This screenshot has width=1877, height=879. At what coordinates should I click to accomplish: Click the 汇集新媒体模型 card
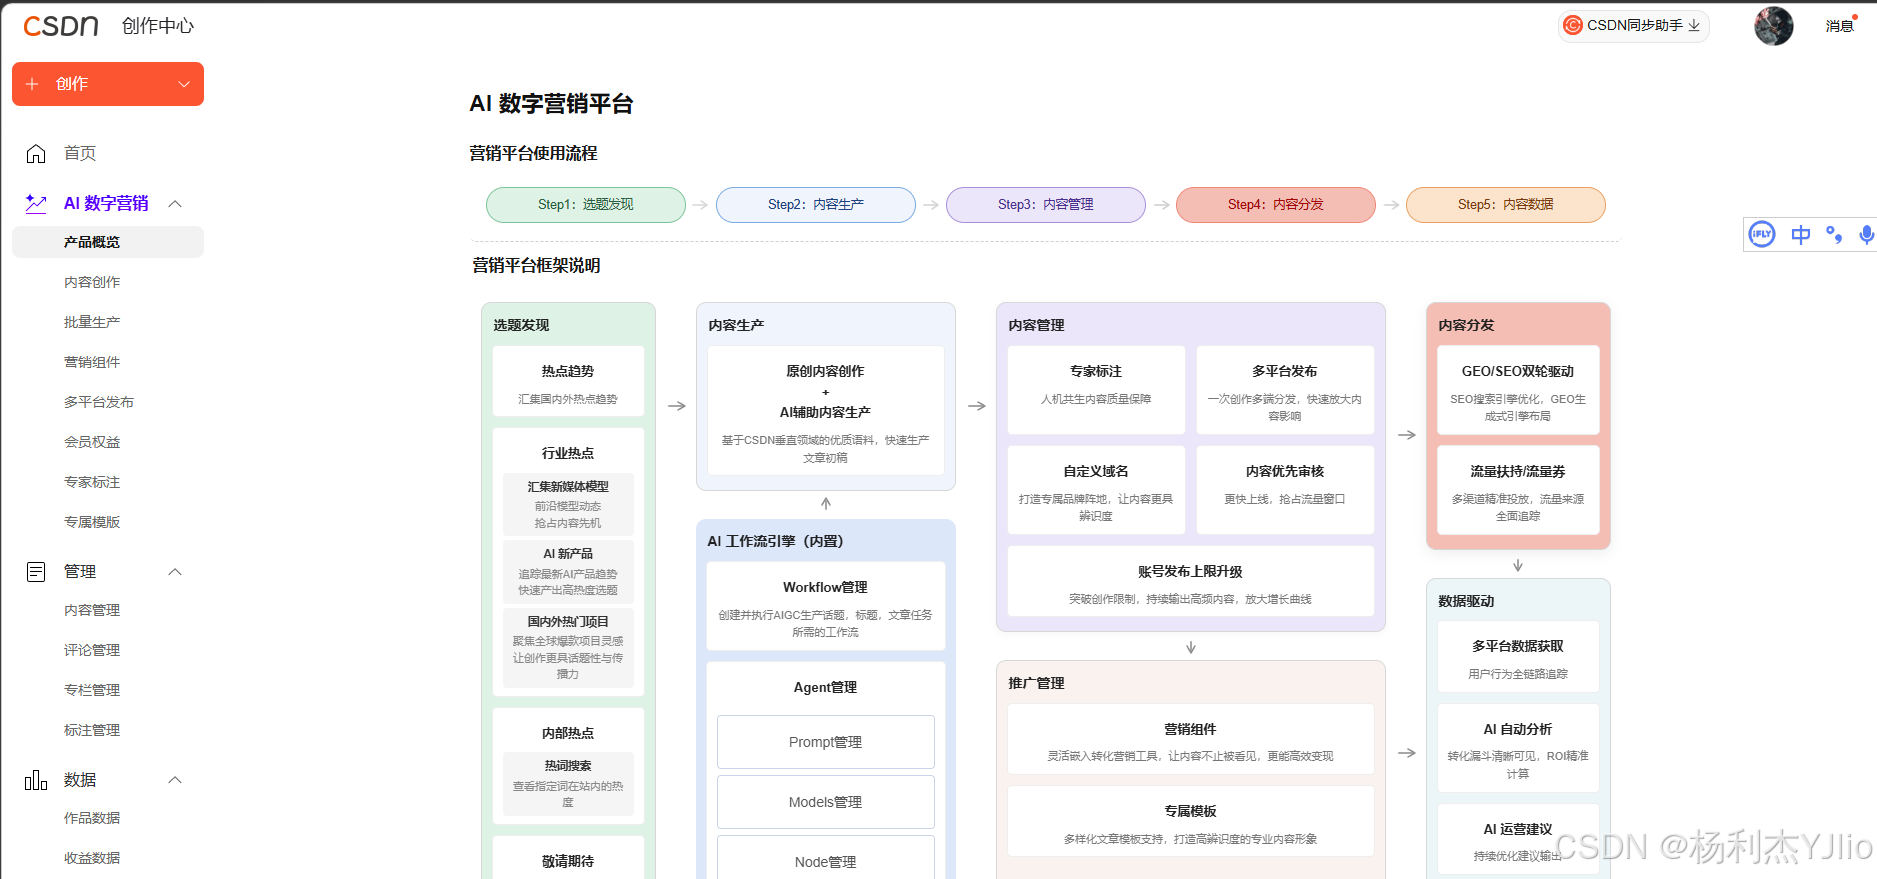click(568, 504)
